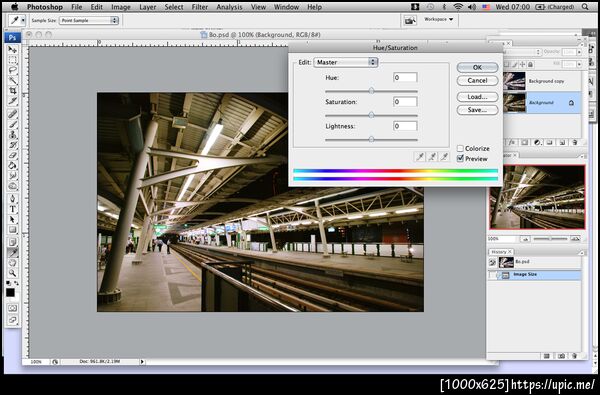
Task: Click the Hue value input field
Action: click(x=405, y=78)
